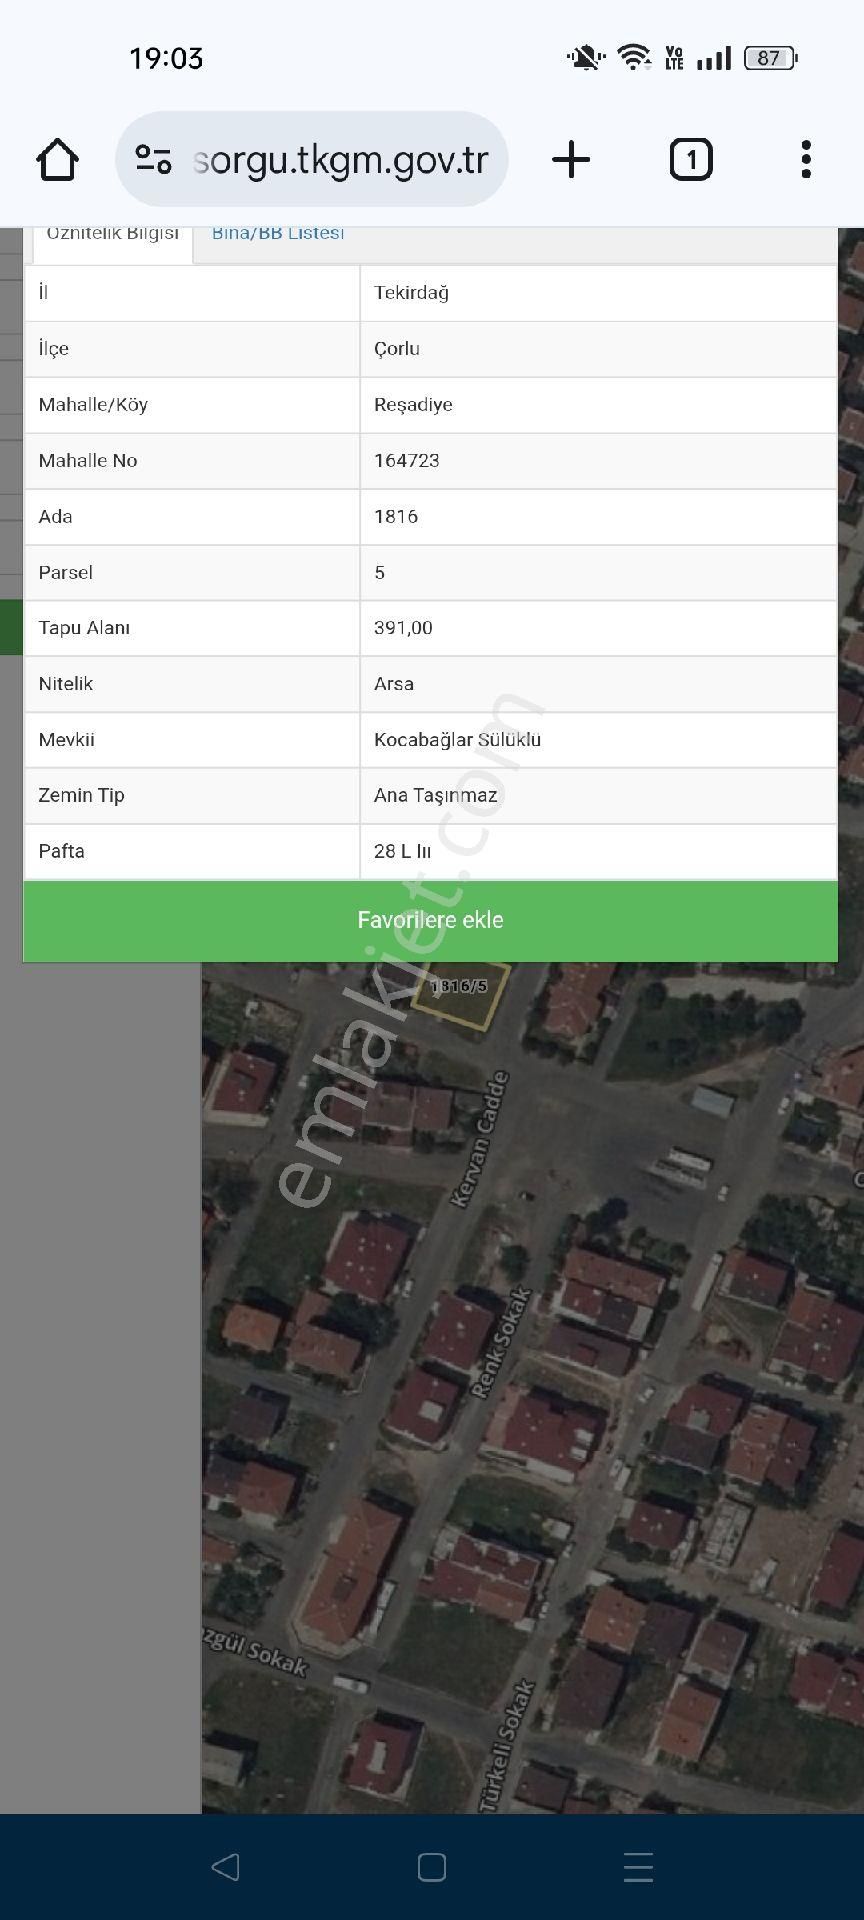
Task: Open a new tab with plus icon
Action: click(571, 160)
